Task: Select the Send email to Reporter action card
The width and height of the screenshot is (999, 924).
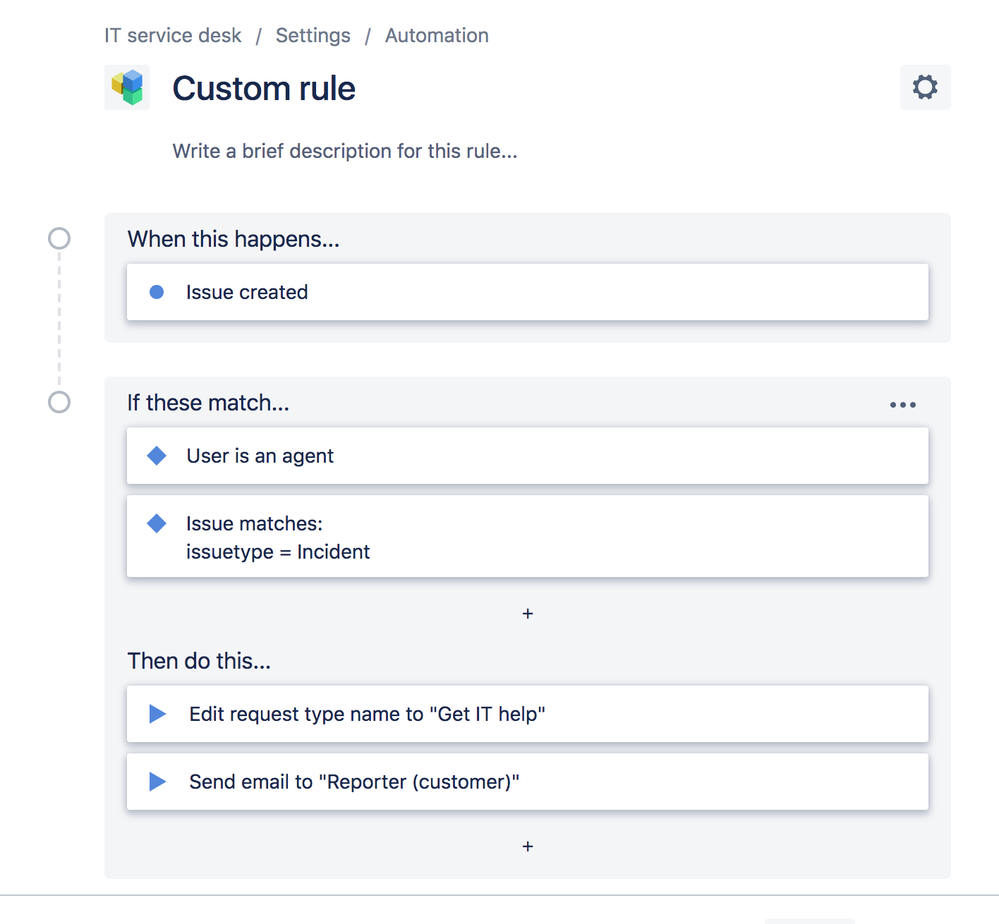Action: click(527, 781)
